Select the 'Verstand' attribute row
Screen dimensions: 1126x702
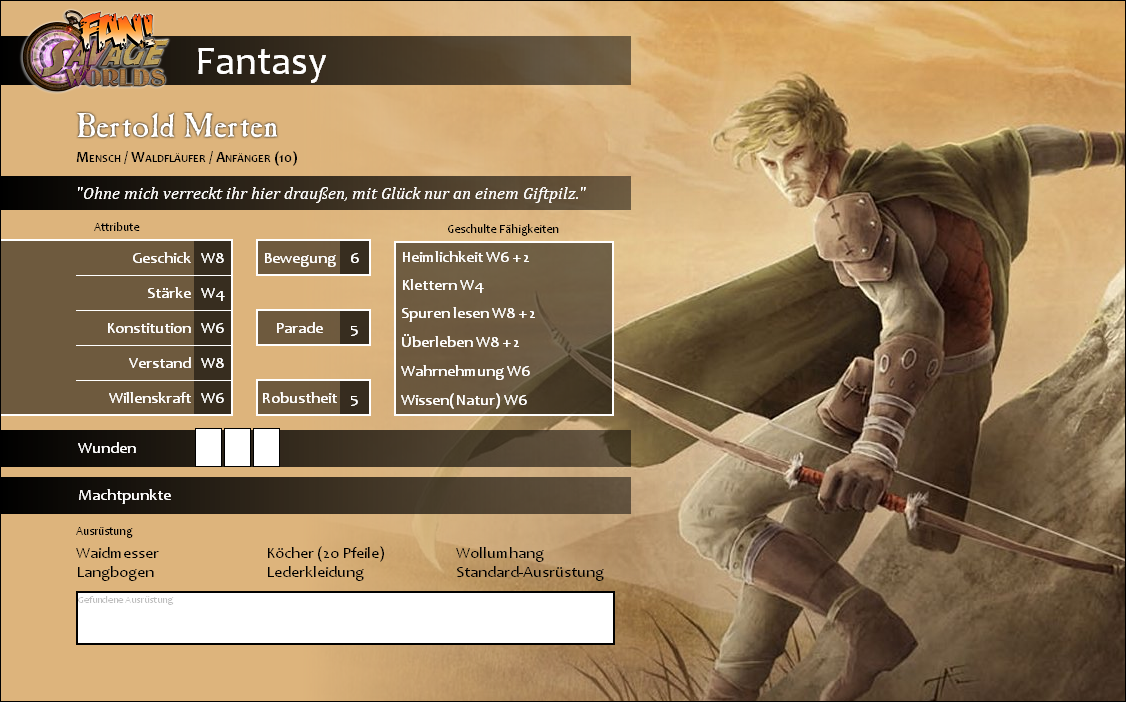pyautogui.click(x=154, y=363)
